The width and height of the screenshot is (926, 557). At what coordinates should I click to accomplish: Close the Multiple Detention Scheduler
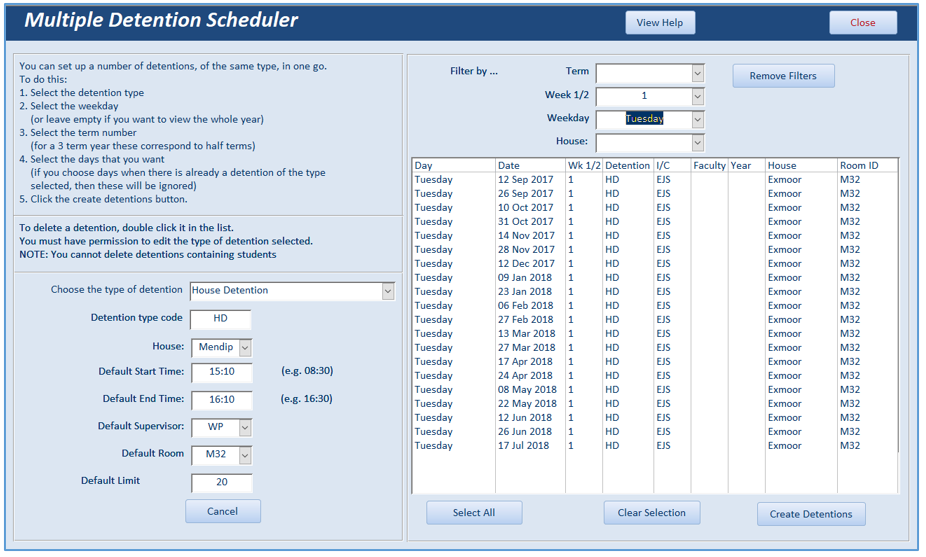coord(863,23)
